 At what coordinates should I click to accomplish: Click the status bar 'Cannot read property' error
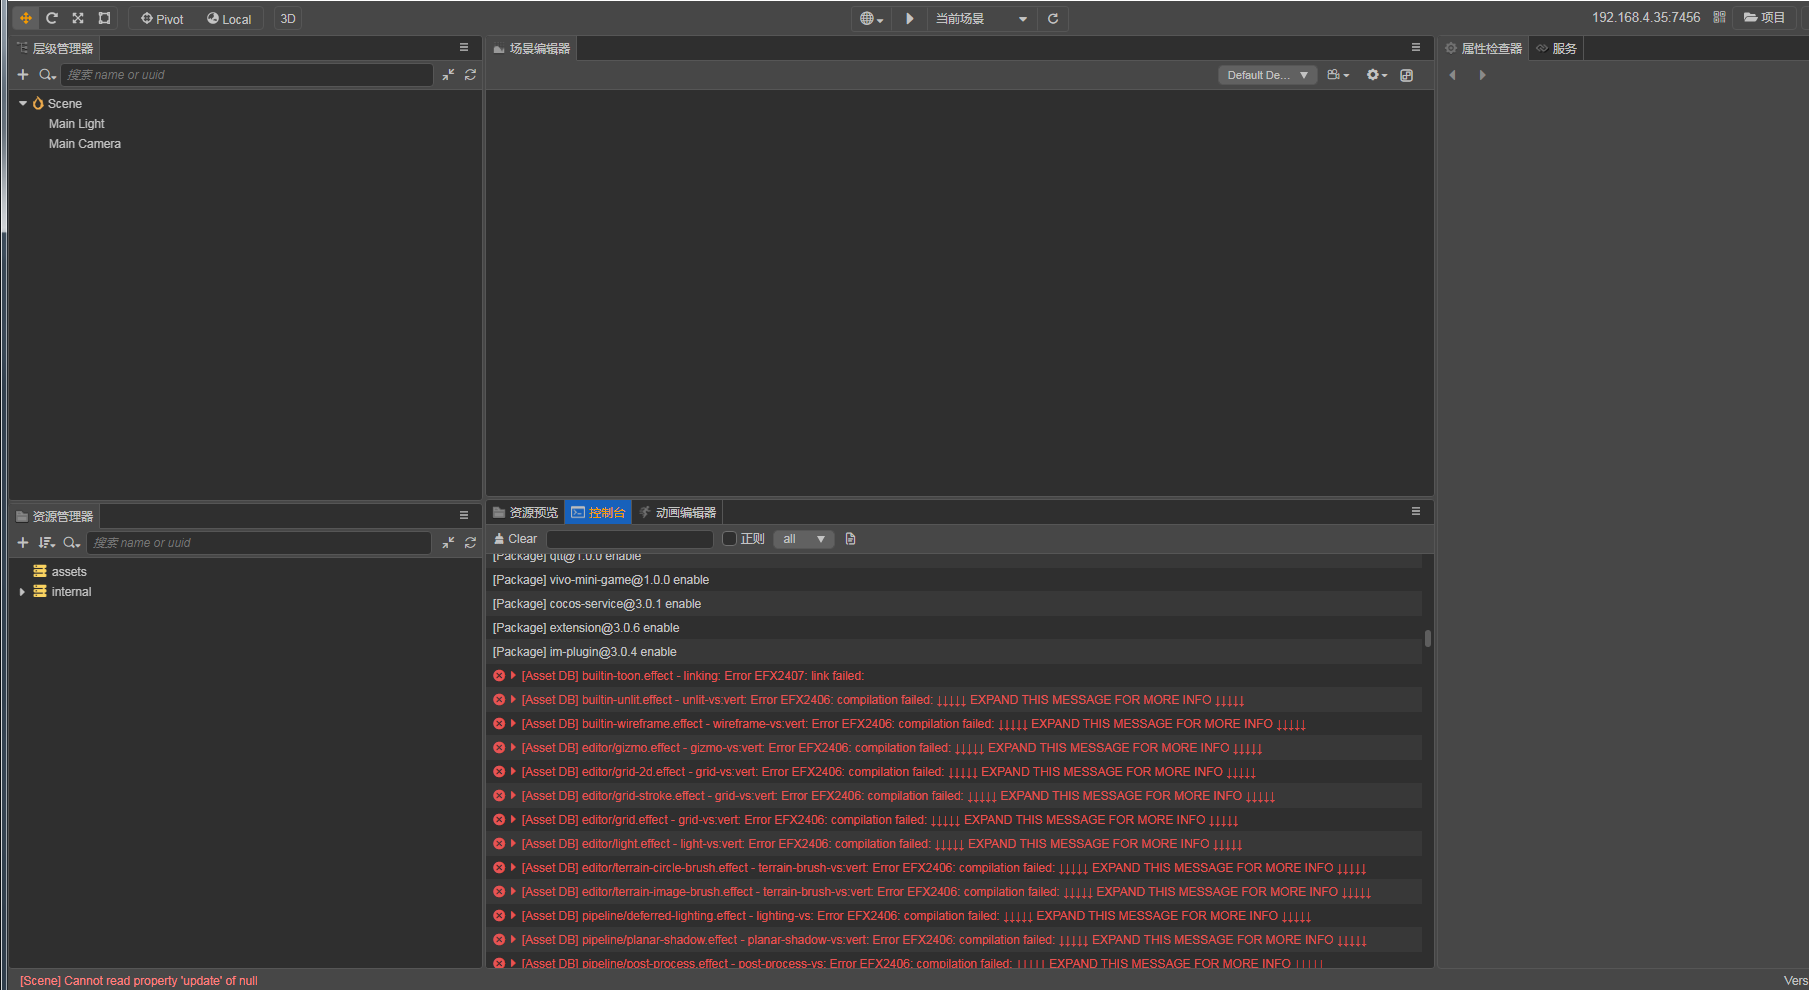click(x=139, y=981)
